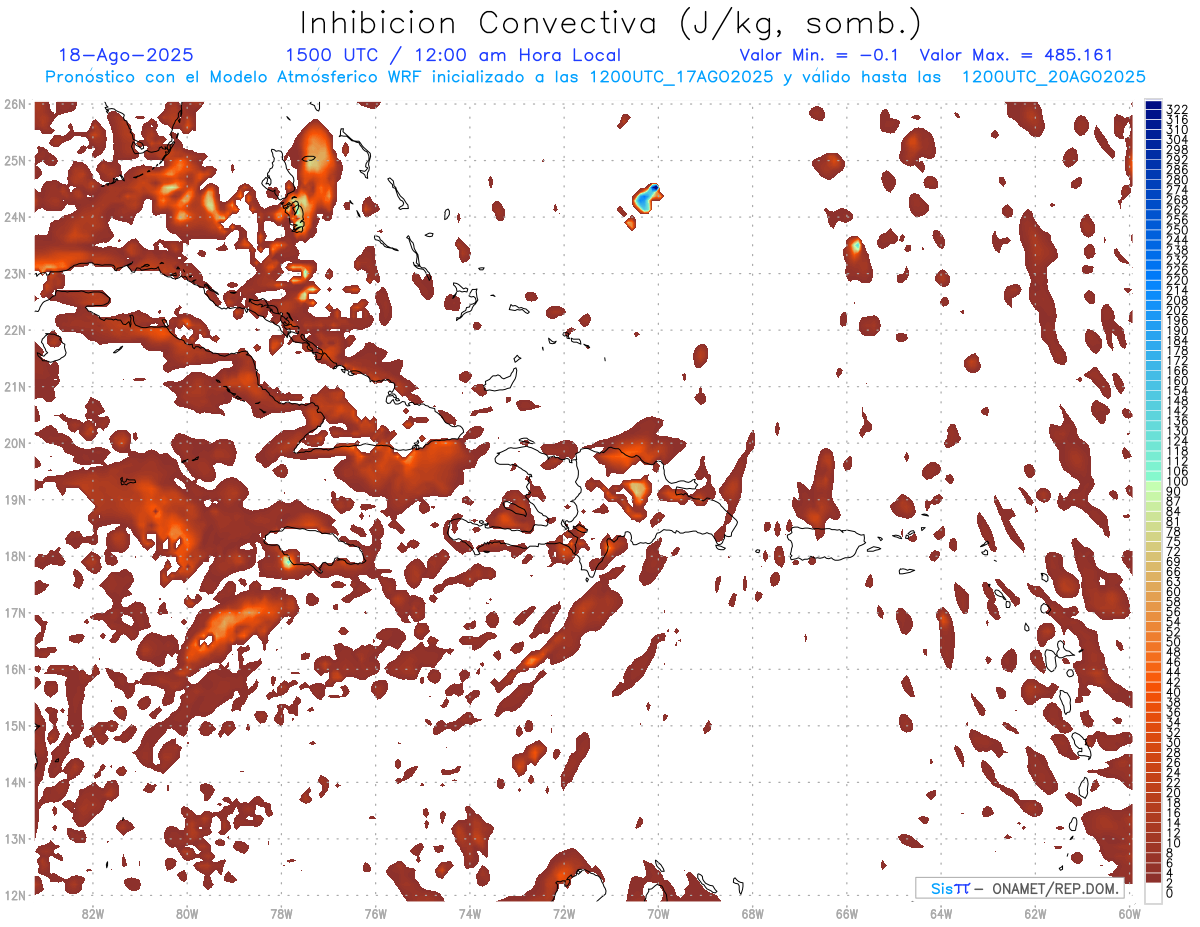1200x927 pixels.
Task: Select the "66W" longitude label
Action: tap(847, 914)
